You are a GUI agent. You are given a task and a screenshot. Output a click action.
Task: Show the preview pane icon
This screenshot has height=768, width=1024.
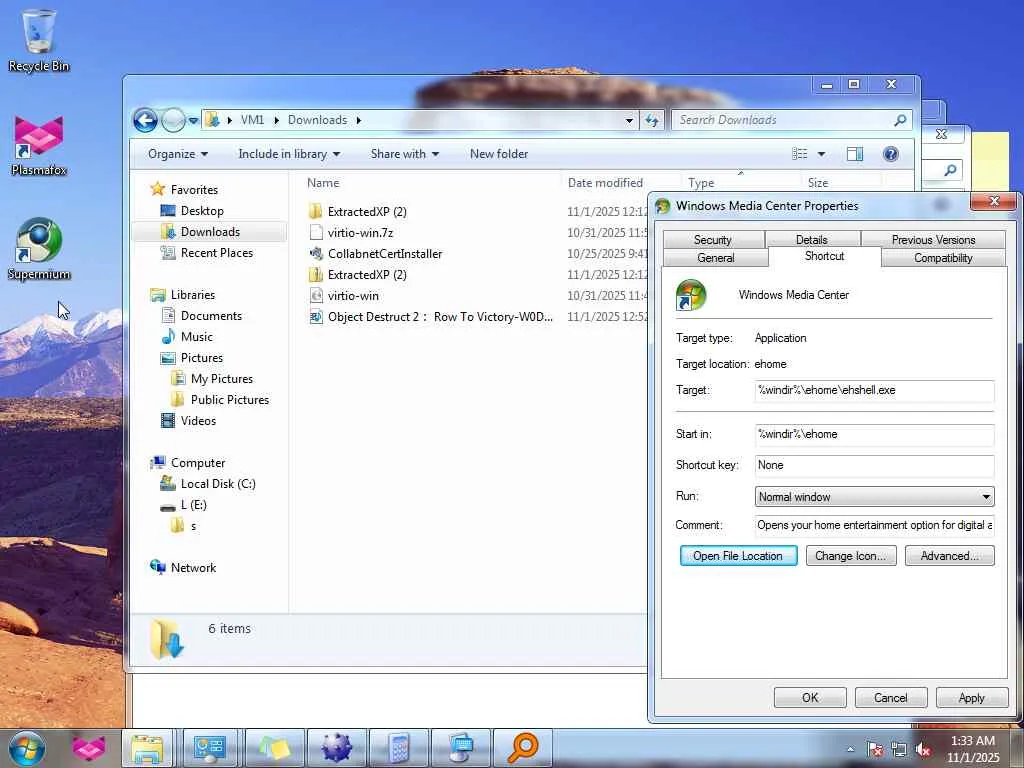[854, 153]
